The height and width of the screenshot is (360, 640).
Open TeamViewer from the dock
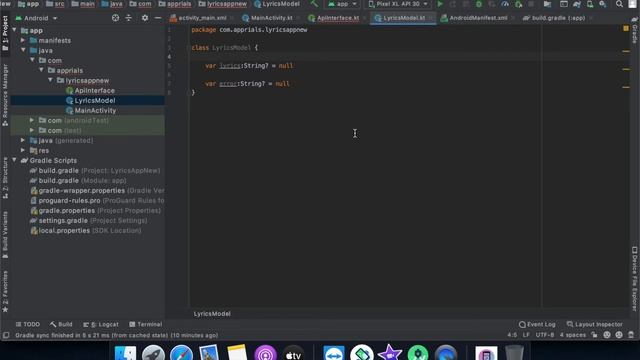point(334,353)
